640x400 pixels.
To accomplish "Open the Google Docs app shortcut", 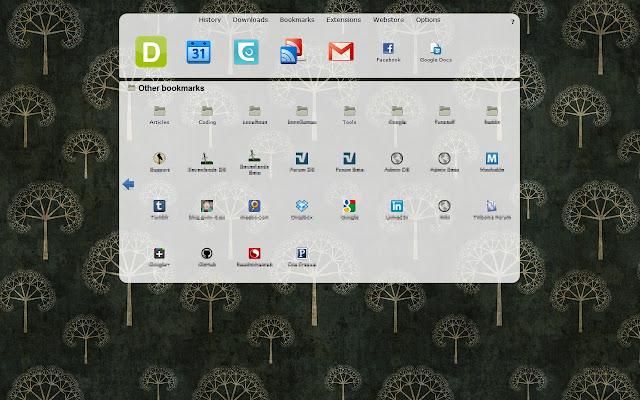I will click(x=436, y=53).
